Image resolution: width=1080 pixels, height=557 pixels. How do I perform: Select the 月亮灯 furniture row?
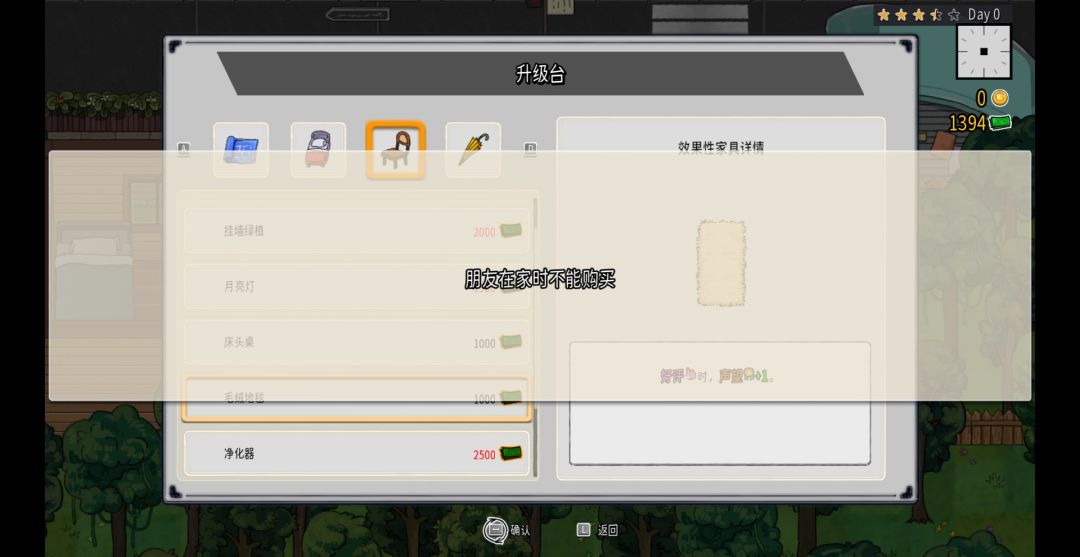[357, 286]
